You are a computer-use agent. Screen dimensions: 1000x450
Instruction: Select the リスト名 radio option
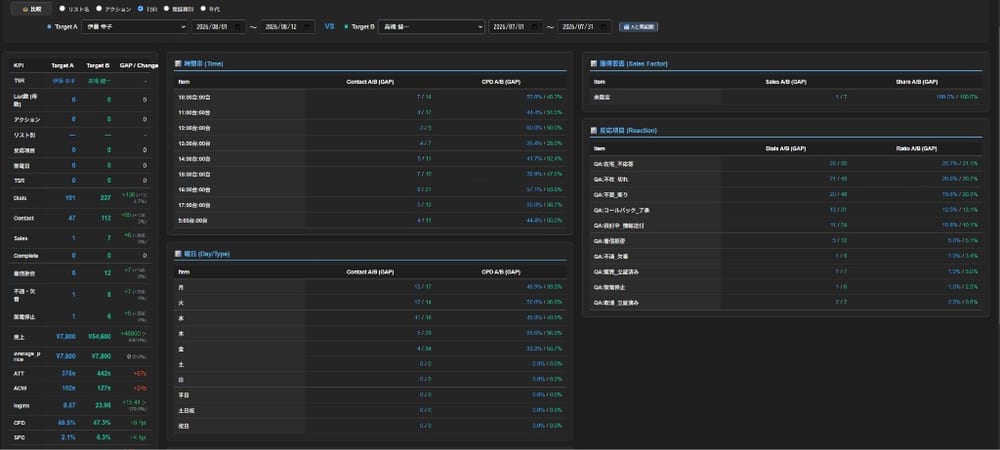62,9
